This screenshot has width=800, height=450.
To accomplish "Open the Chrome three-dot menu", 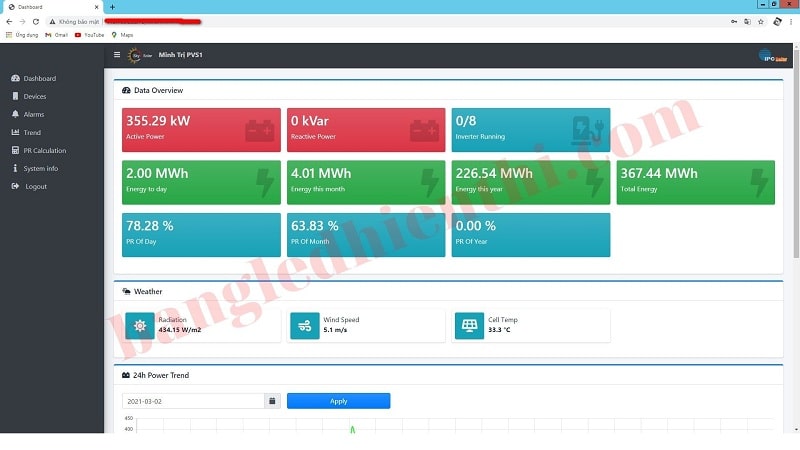I will [x=791, y=21].
